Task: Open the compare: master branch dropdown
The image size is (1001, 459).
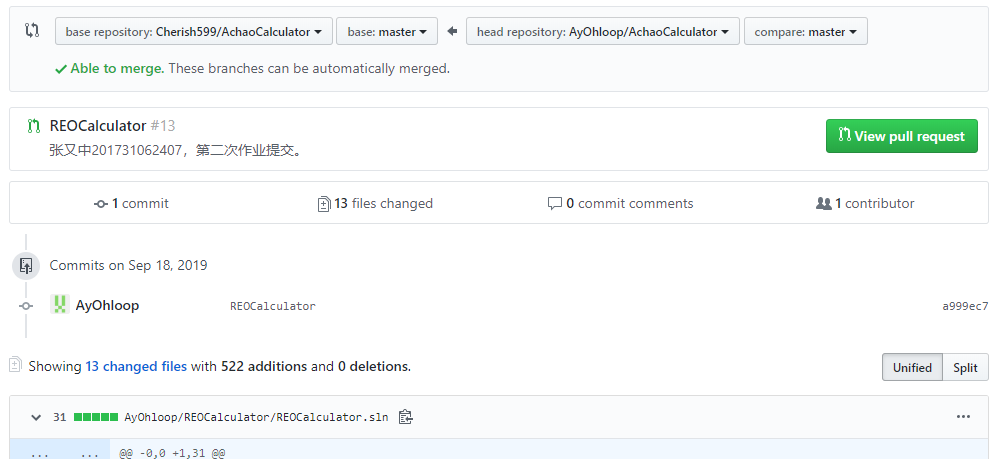Action: [806, 31]
